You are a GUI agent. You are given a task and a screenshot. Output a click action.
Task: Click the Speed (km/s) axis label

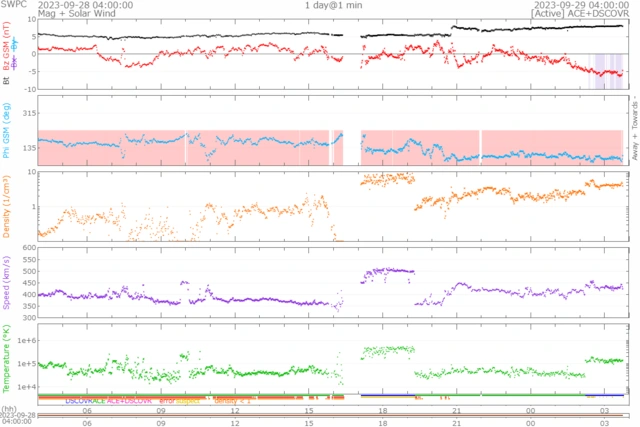pos(6,283)
